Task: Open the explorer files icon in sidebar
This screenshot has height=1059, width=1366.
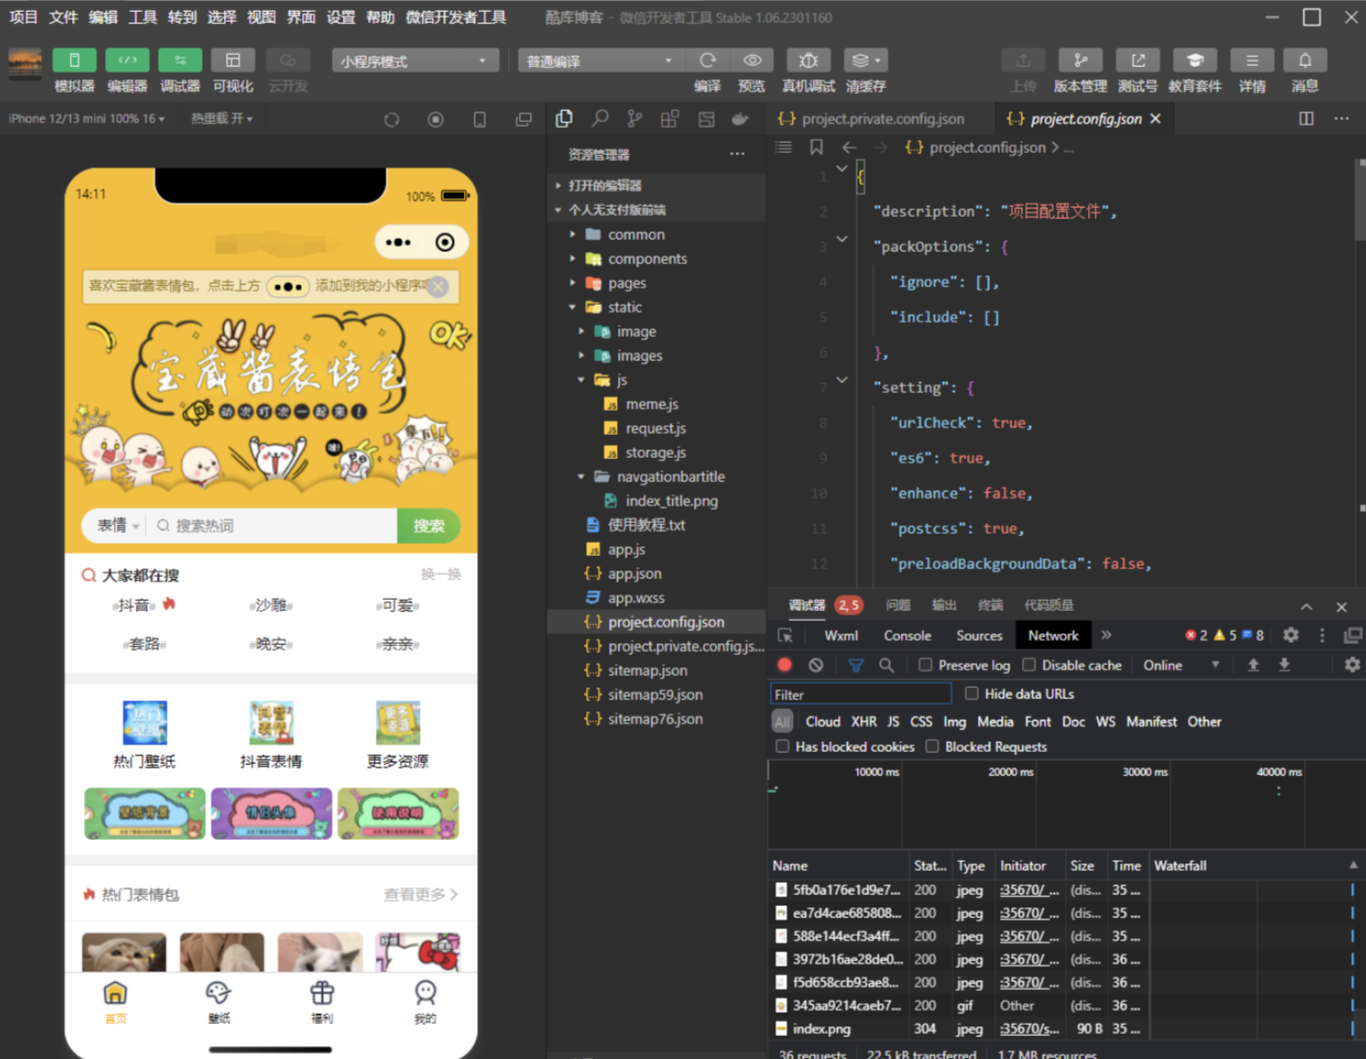Action: coord(564,119)
